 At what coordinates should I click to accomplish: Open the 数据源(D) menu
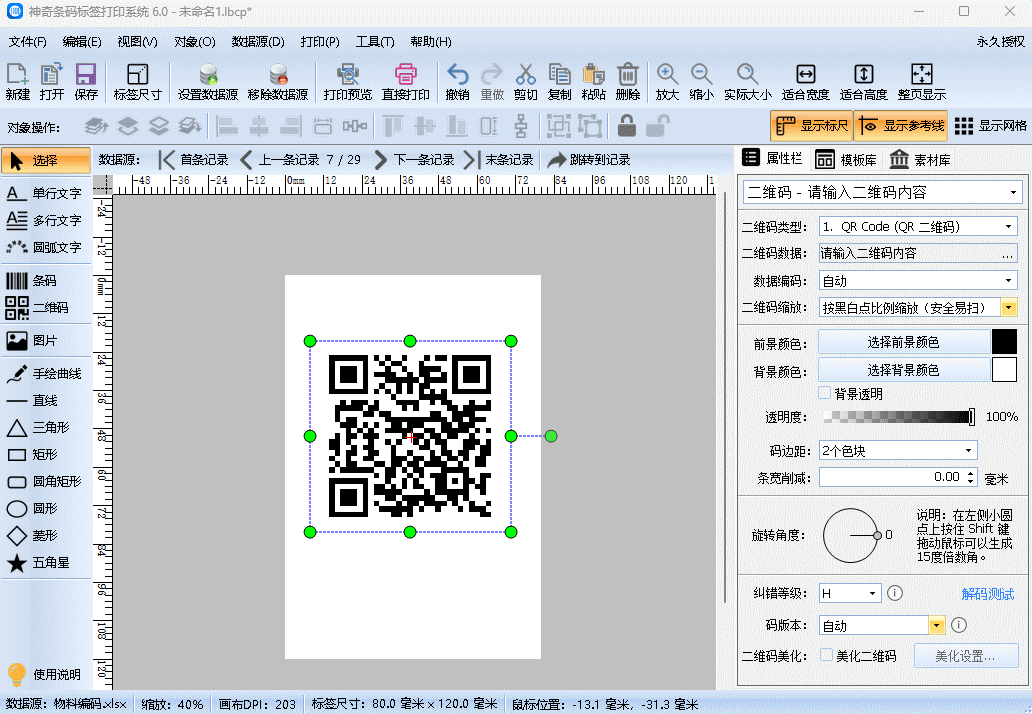click(258, 42)
